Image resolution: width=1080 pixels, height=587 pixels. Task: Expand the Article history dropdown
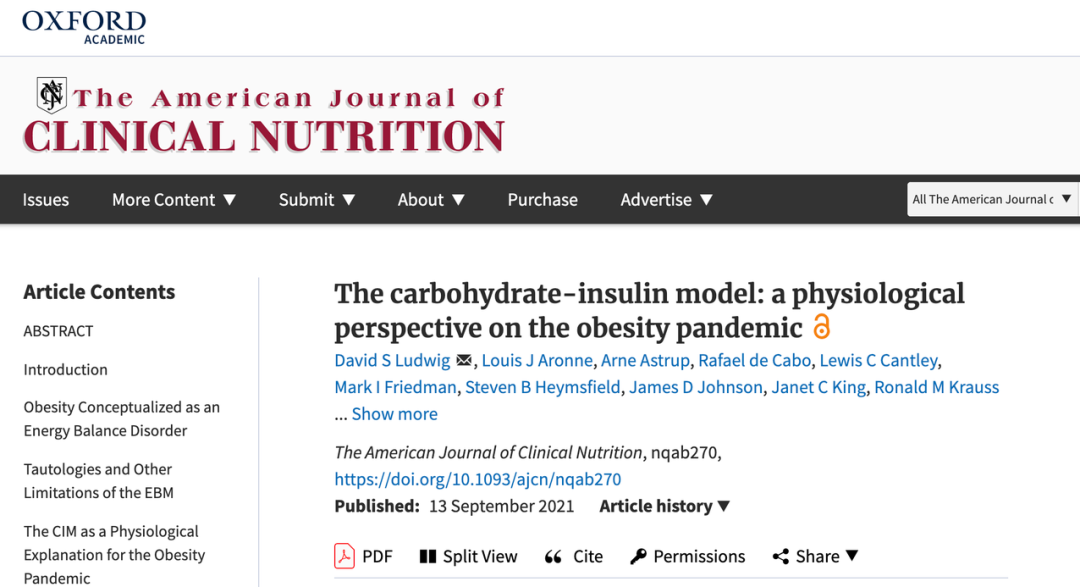664,506
